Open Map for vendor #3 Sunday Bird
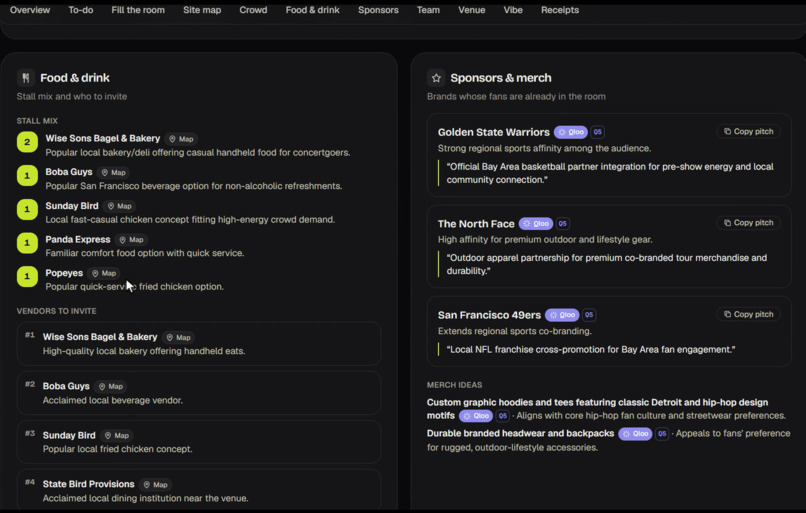The image size is (806, 513). click(117, 435)
